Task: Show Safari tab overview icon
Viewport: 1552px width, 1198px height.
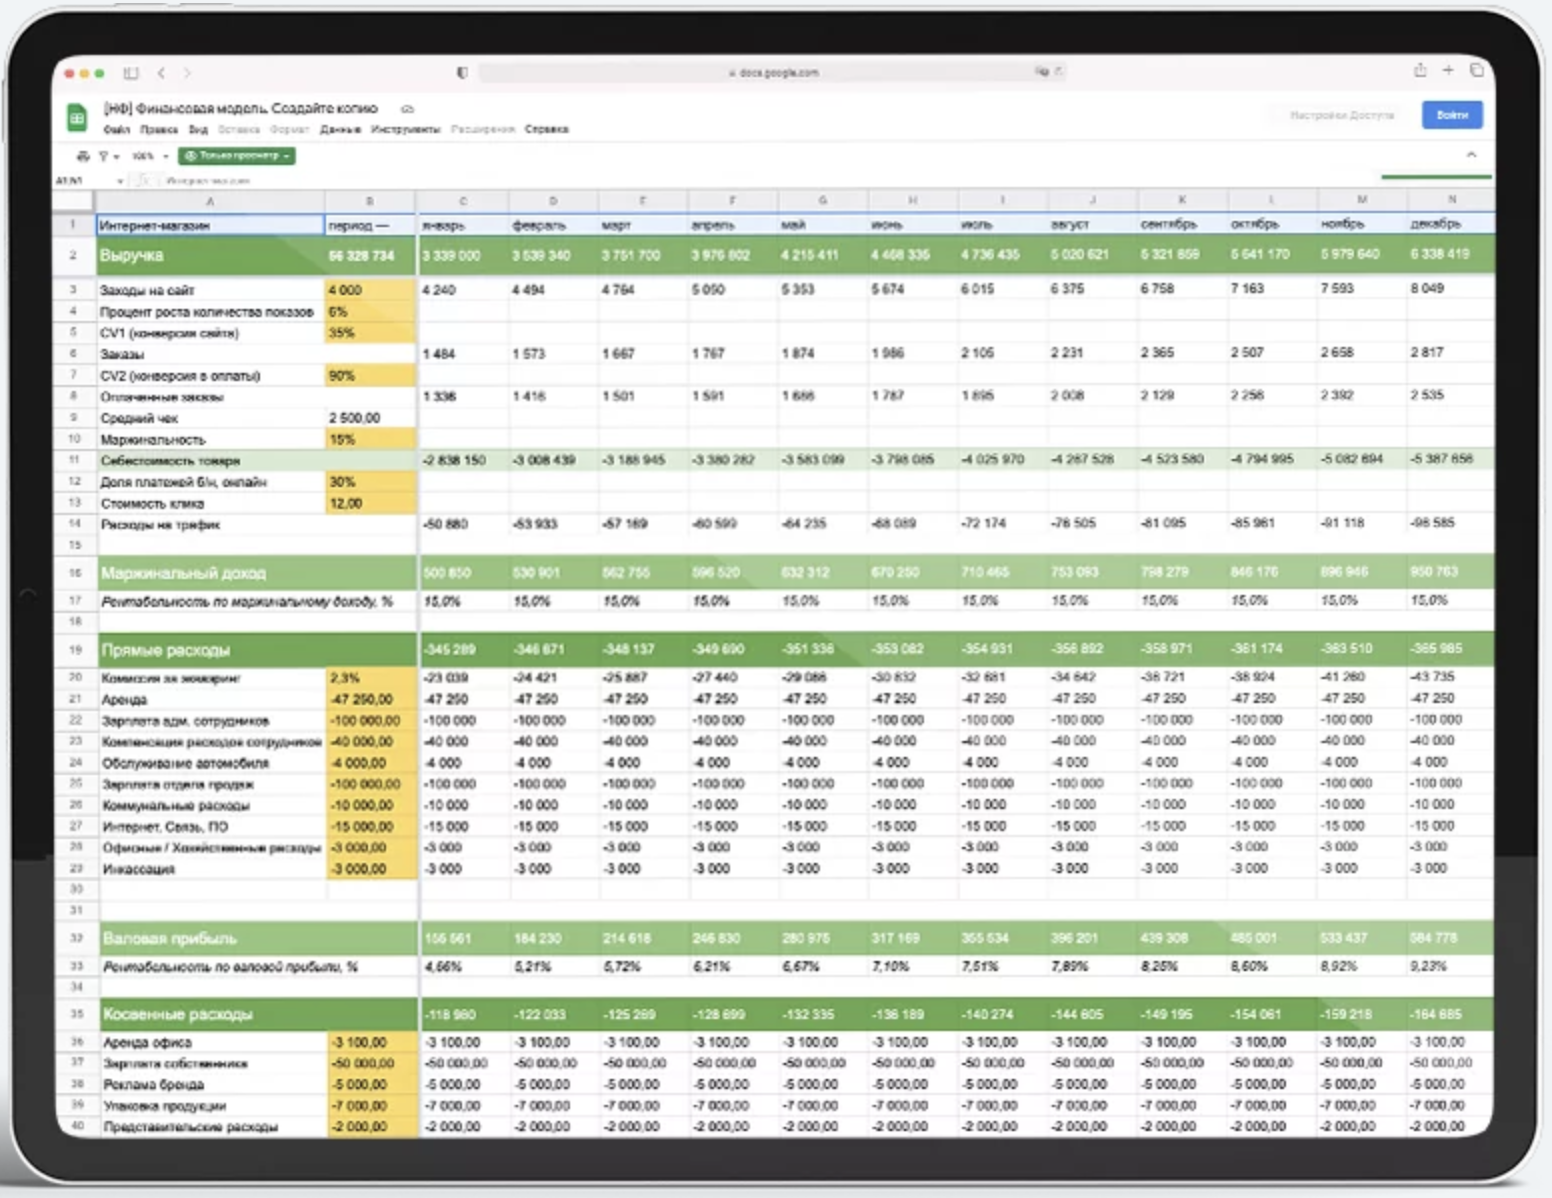Action: tap(1476, 70)
